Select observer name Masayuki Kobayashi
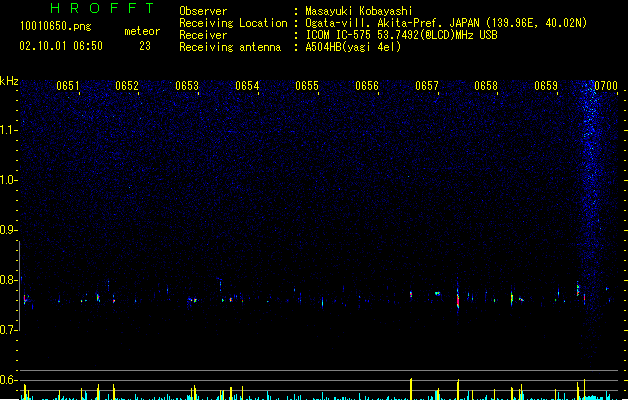Screen dimensions: 629x400 [x=359, y=11]
